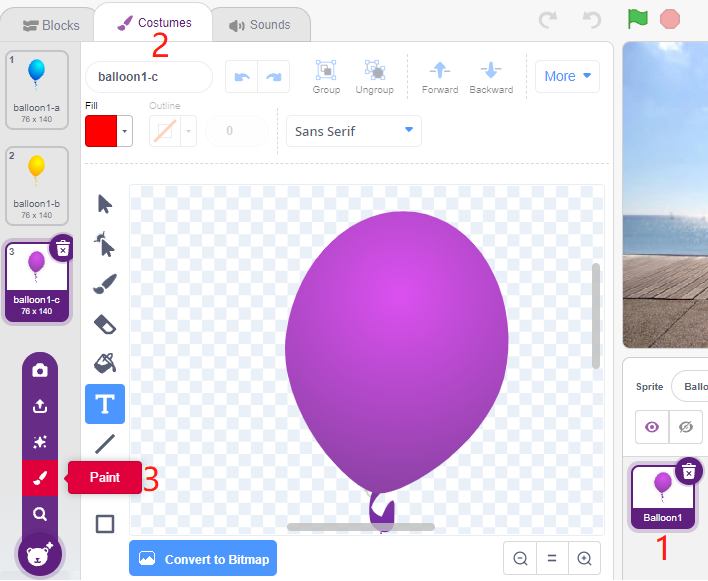Bring selection Forward
Screen dimensions: 708x581
(x=440, y=77)
